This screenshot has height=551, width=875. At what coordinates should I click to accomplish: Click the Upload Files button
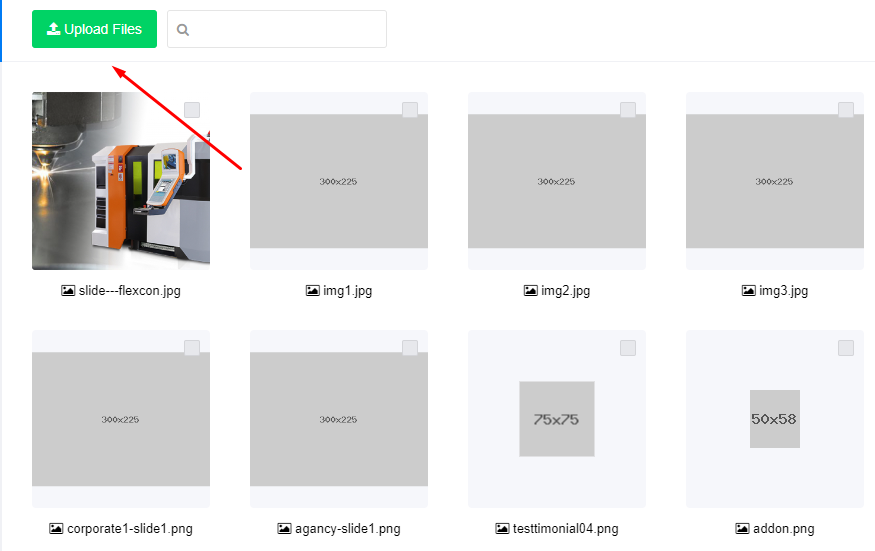pos(94,29)
